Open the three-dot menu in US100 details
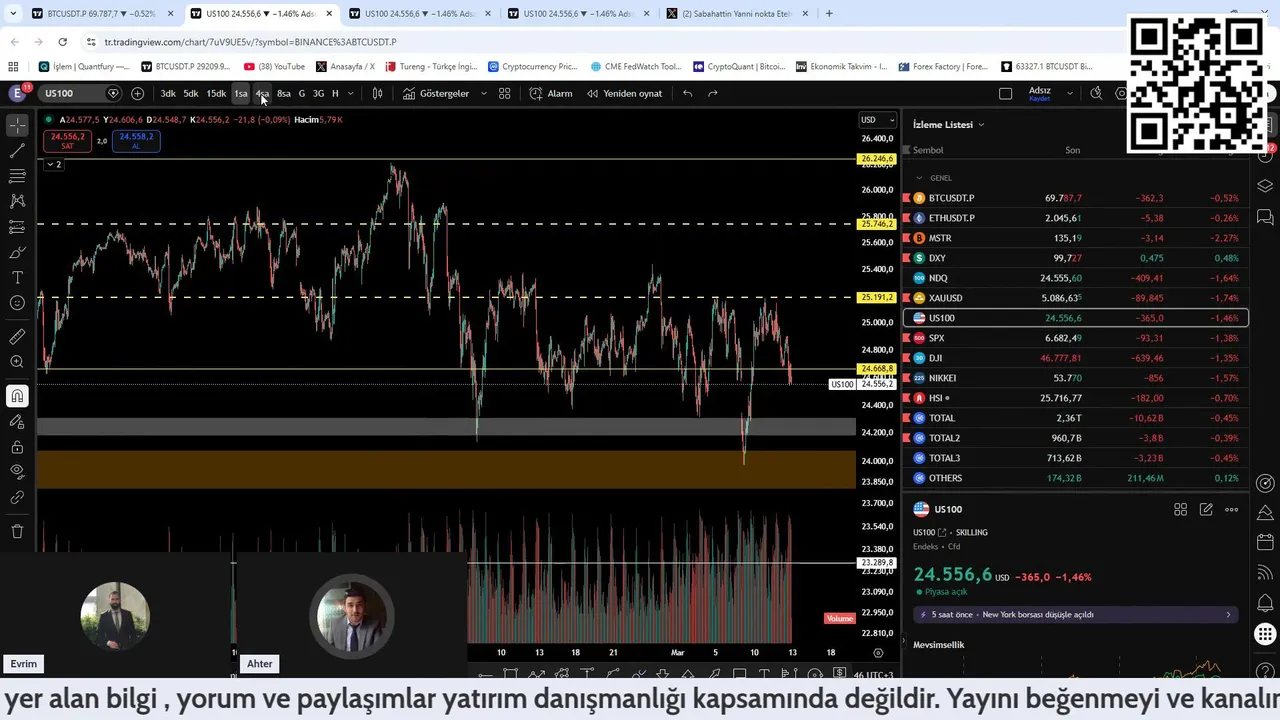The width and height of the screenshot is (1280, 720). point(1231,509)
